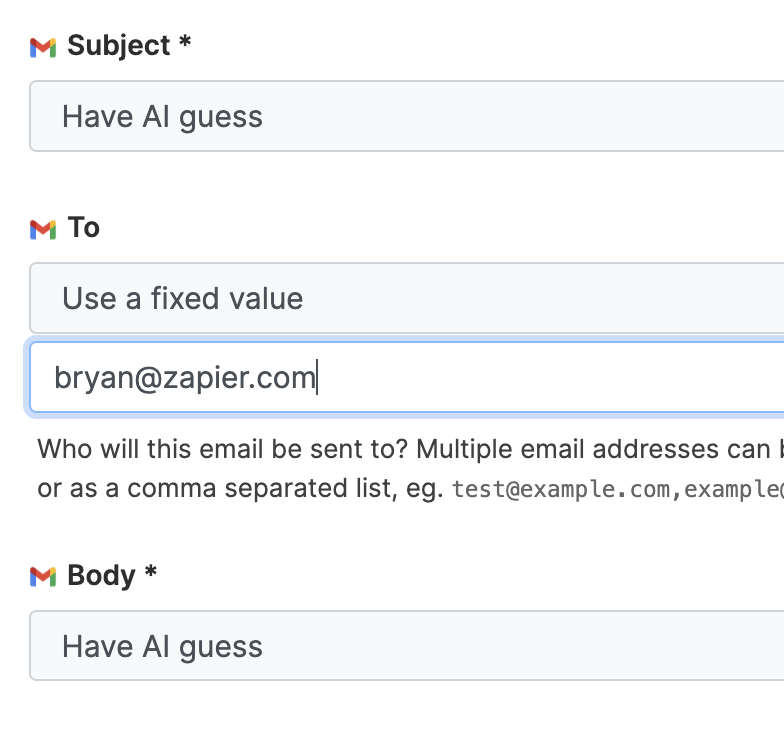Click the test@example.com example code text
This screenshot has height=744, width=784.
pos(560,489)
